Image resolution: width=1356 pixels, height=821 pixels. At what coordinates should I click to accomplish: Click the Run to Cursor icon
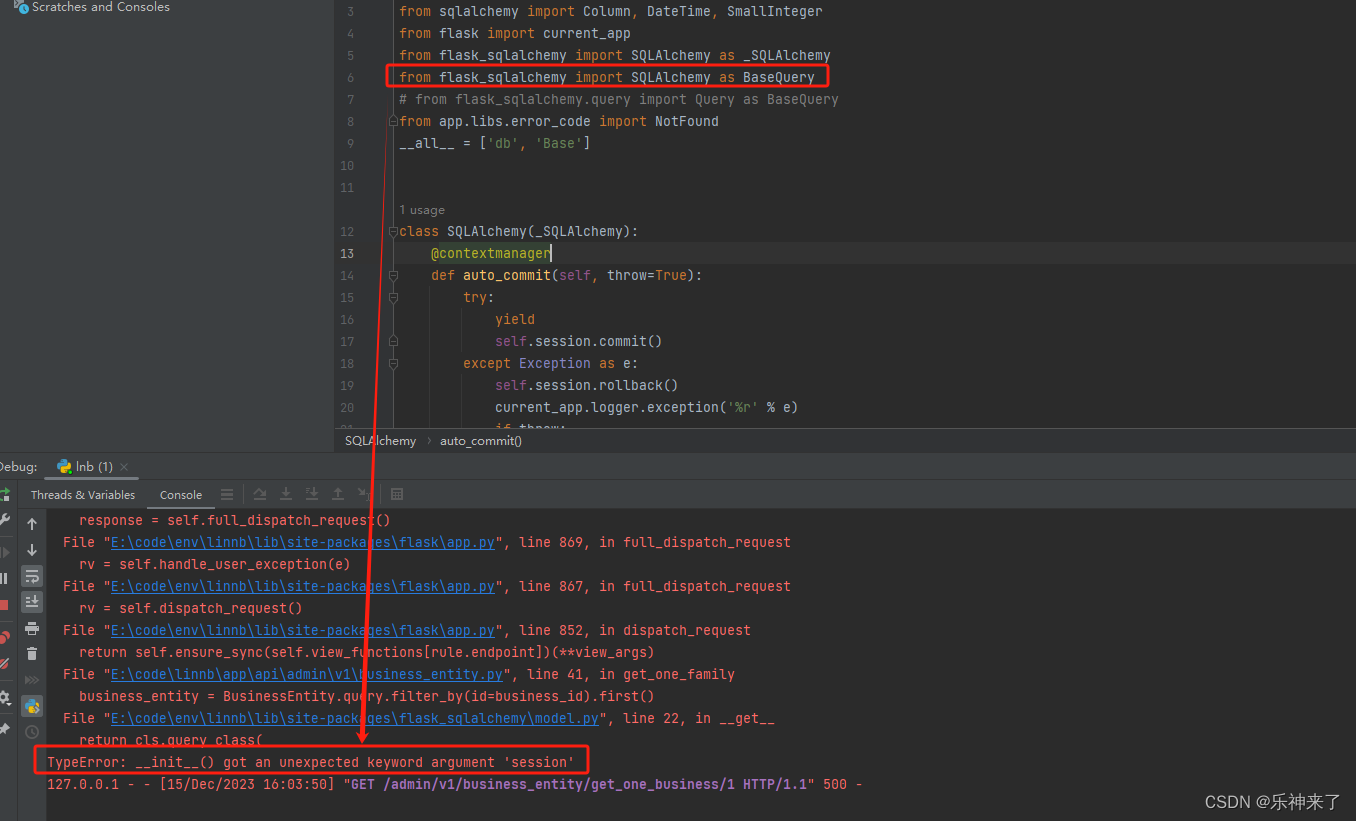(x=364, y=494)
